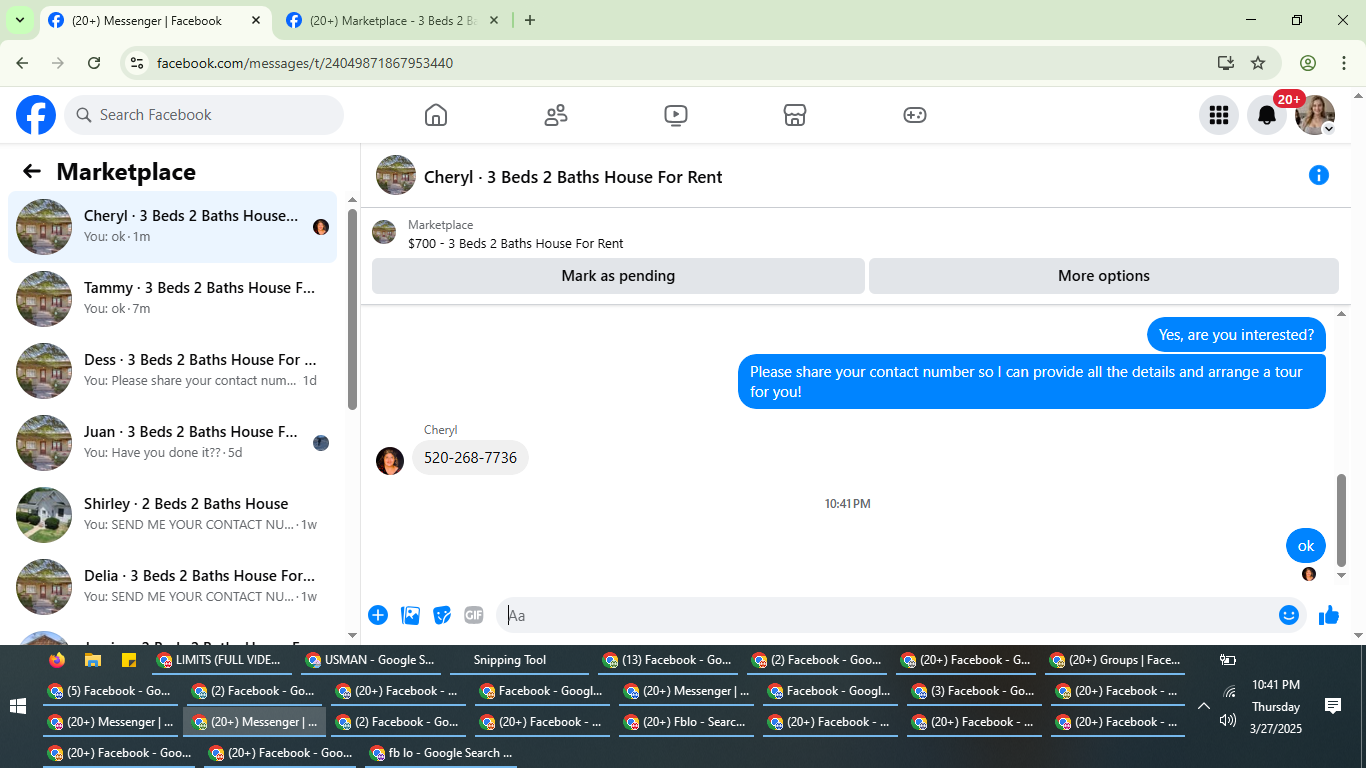The width and height of the screenshot is (1366, 768).
Task: View site information in address bar
Action: (x=138, y=63)
